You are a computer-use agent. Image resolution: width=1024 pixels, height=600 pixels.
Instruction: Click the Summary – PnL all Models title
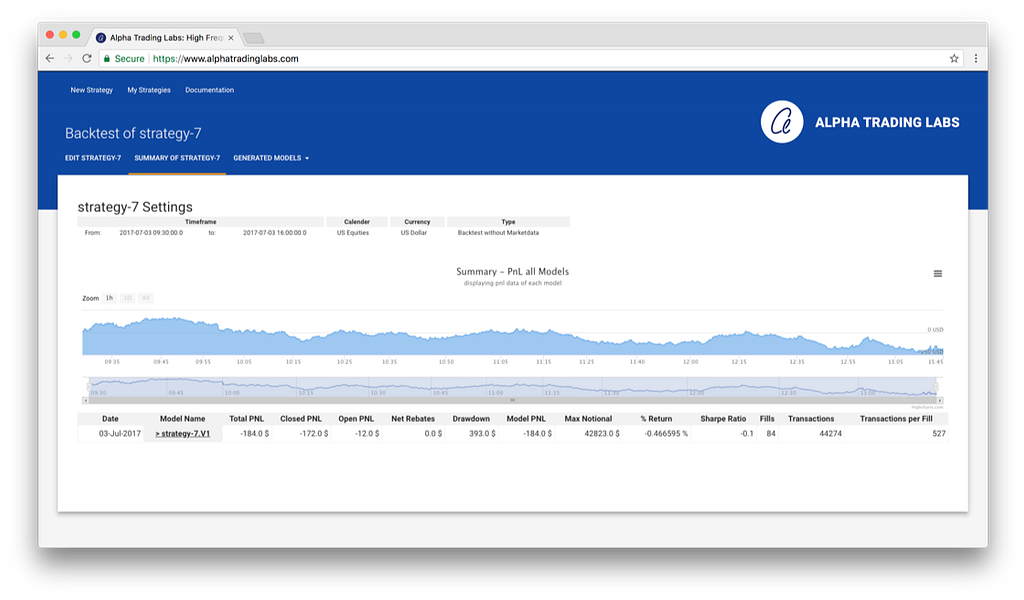tap(513, 272)
